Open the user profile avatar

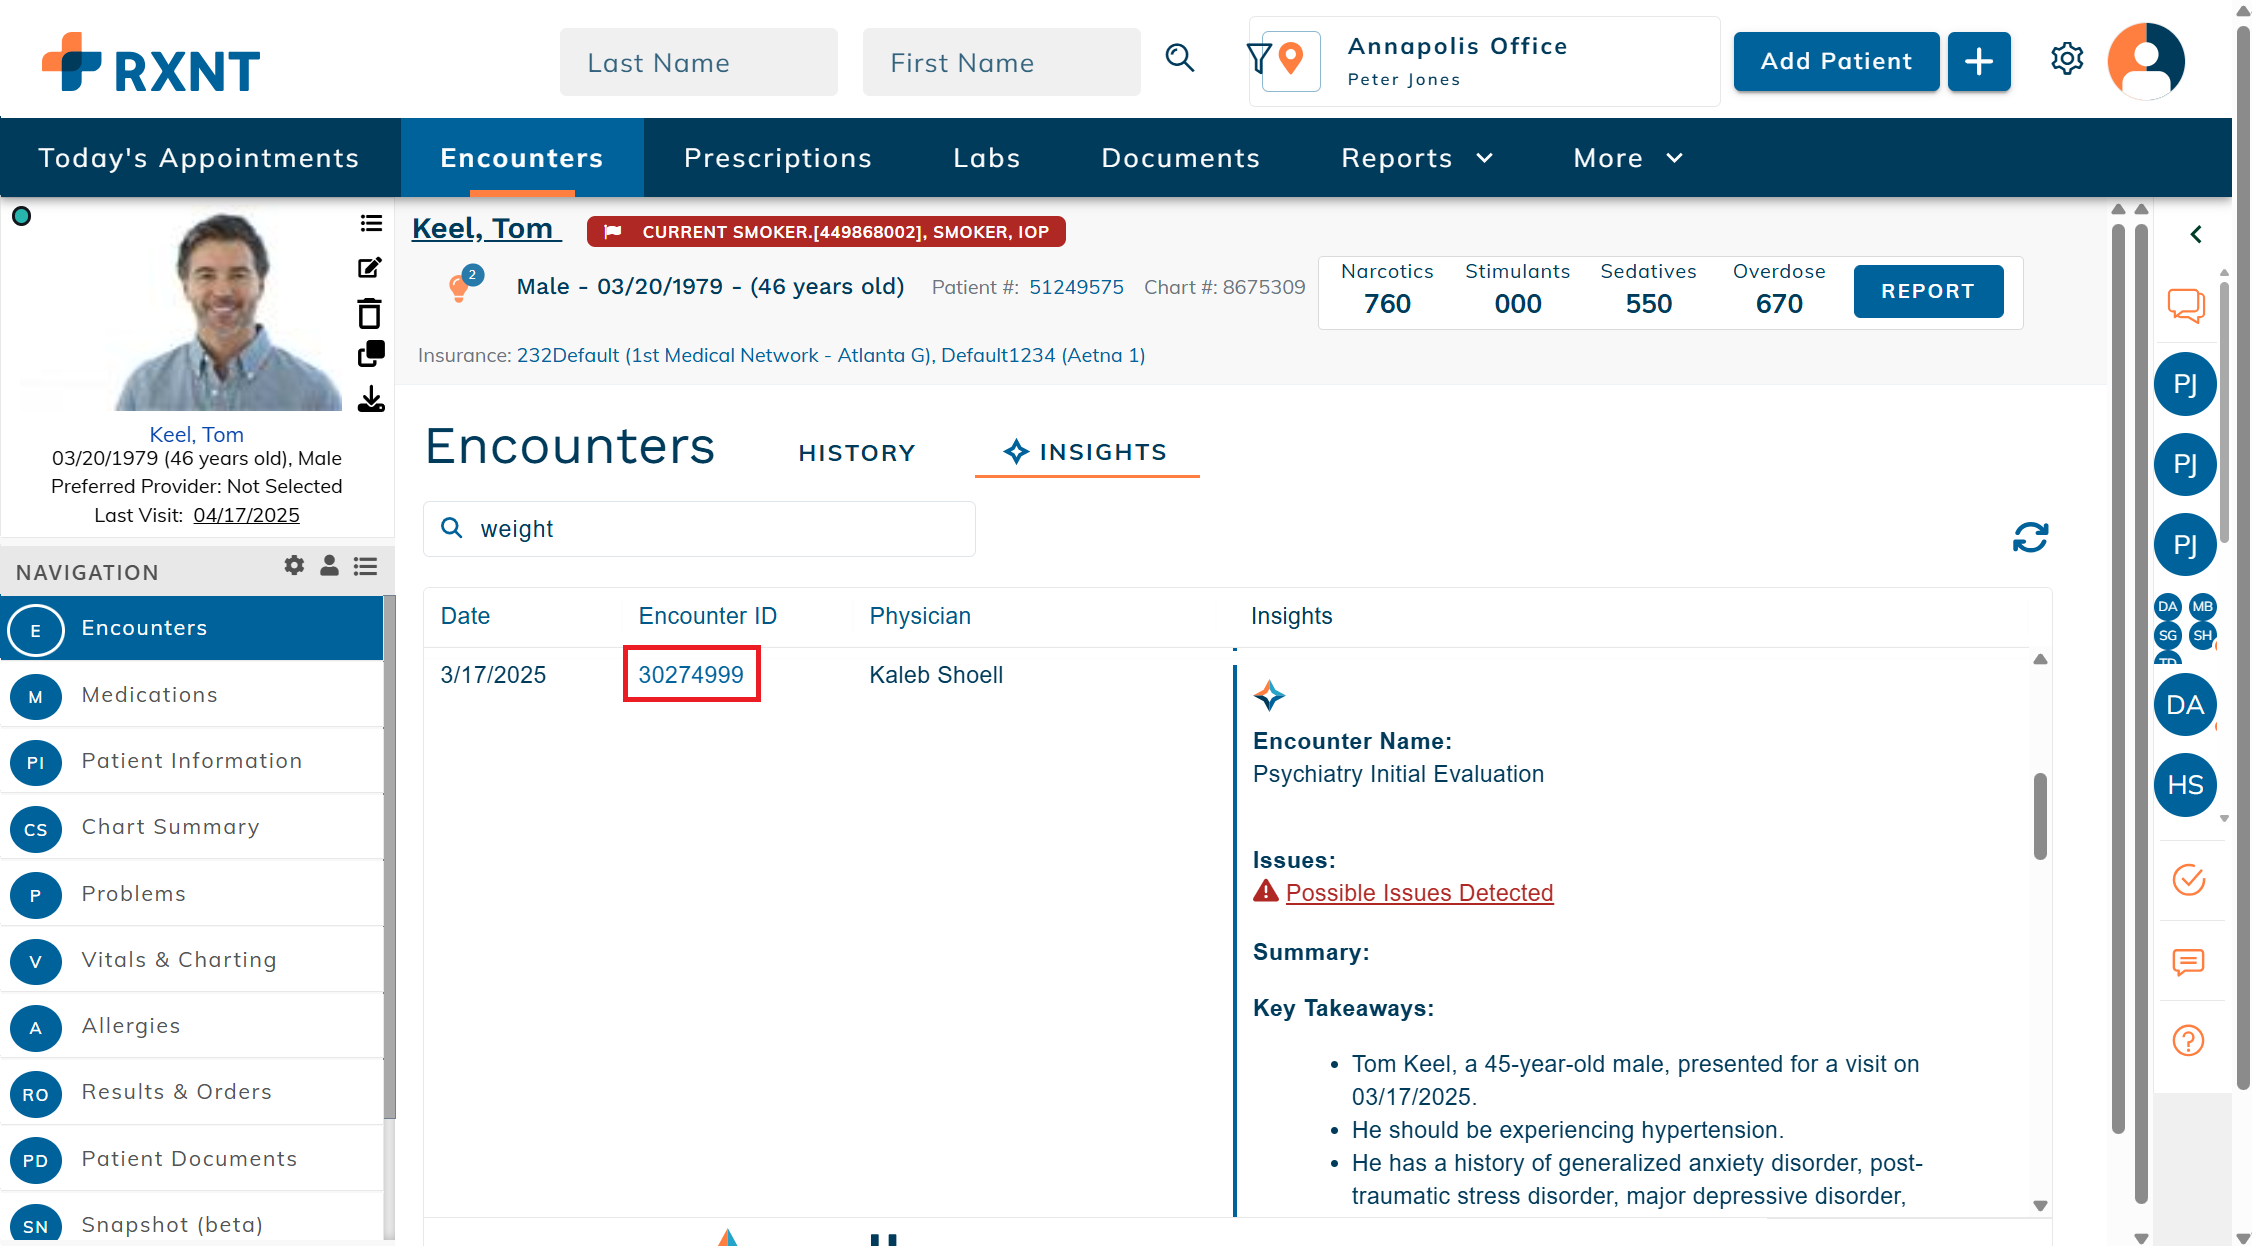coord(2146,60)
